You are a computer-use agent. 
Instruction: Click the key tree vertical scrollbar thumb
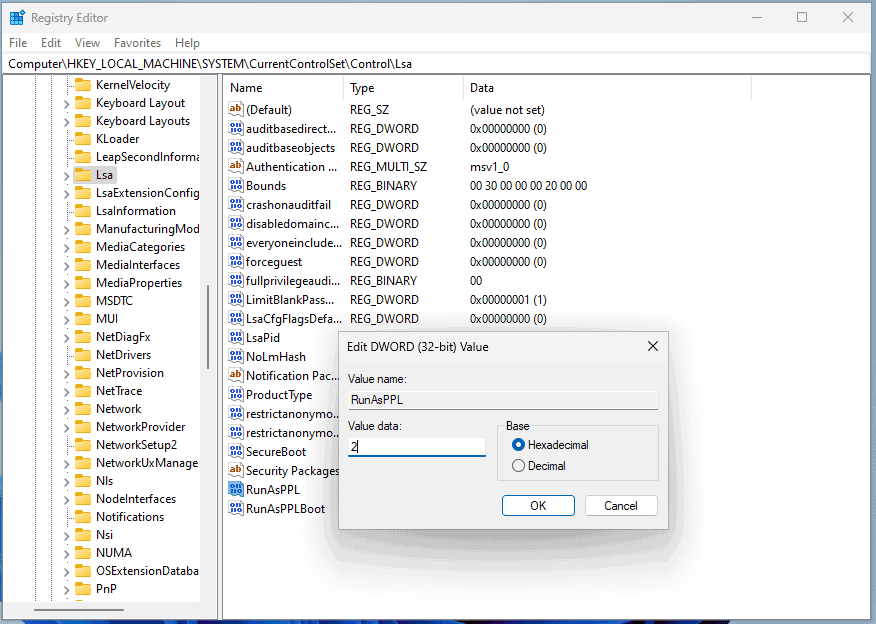click(208, 327)
